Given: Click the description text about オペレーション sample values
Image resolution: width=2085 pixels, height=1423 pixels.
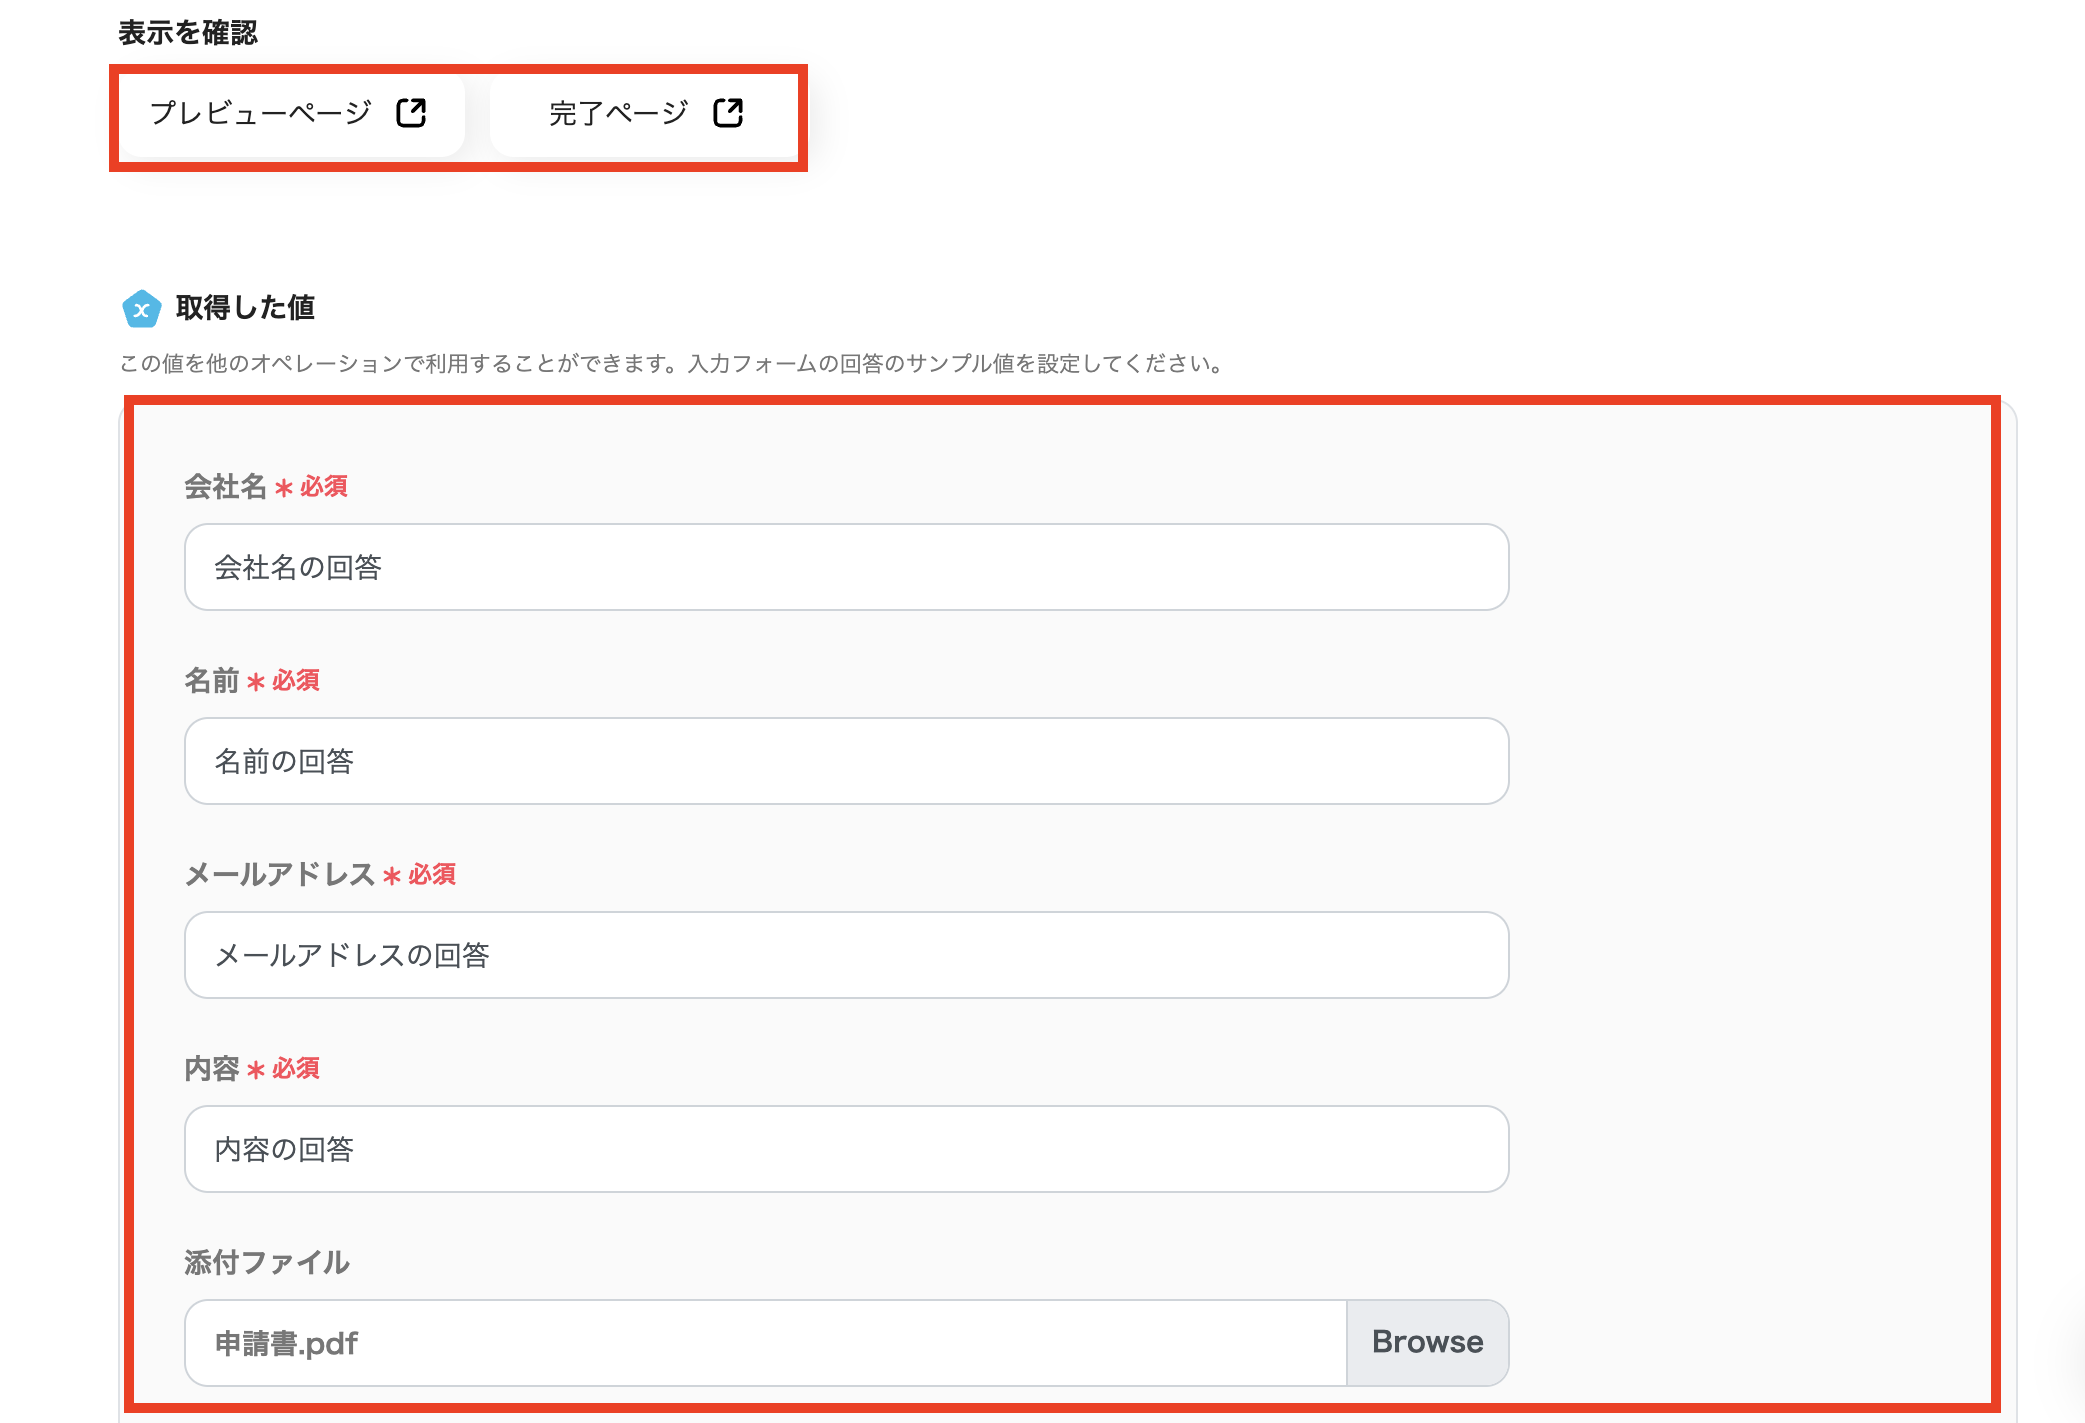Looking at the screenshot, I should [672, 364].
